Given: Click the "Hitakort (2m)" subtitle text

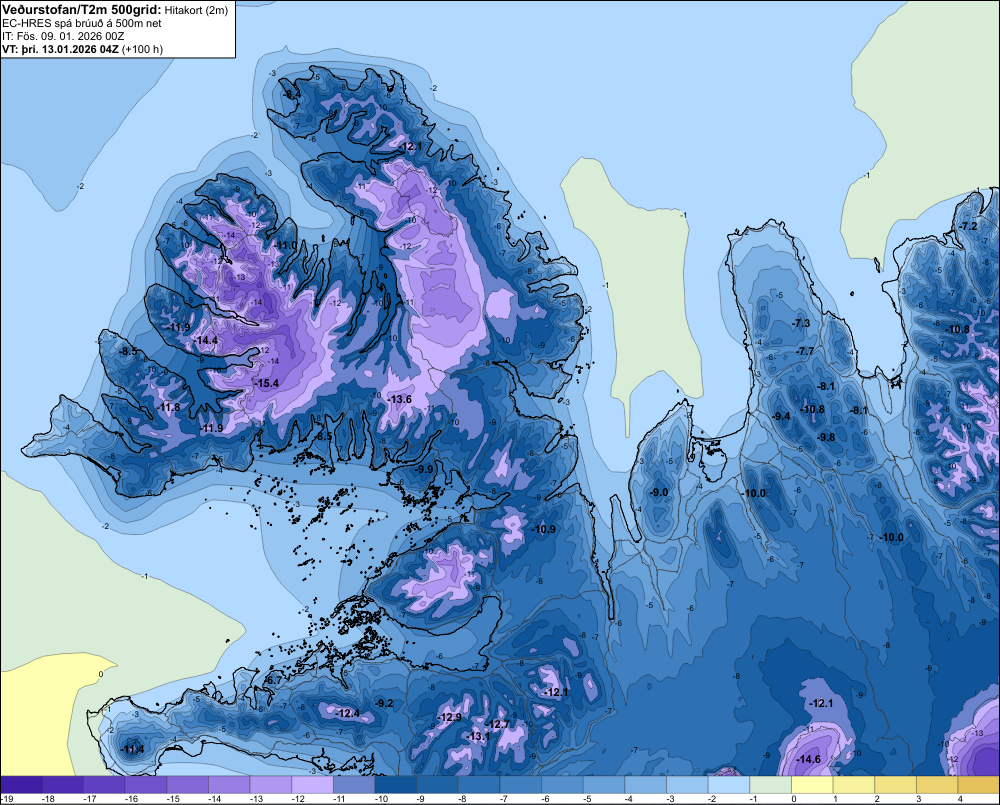Looking at the screenshot, I should [196, 10].
